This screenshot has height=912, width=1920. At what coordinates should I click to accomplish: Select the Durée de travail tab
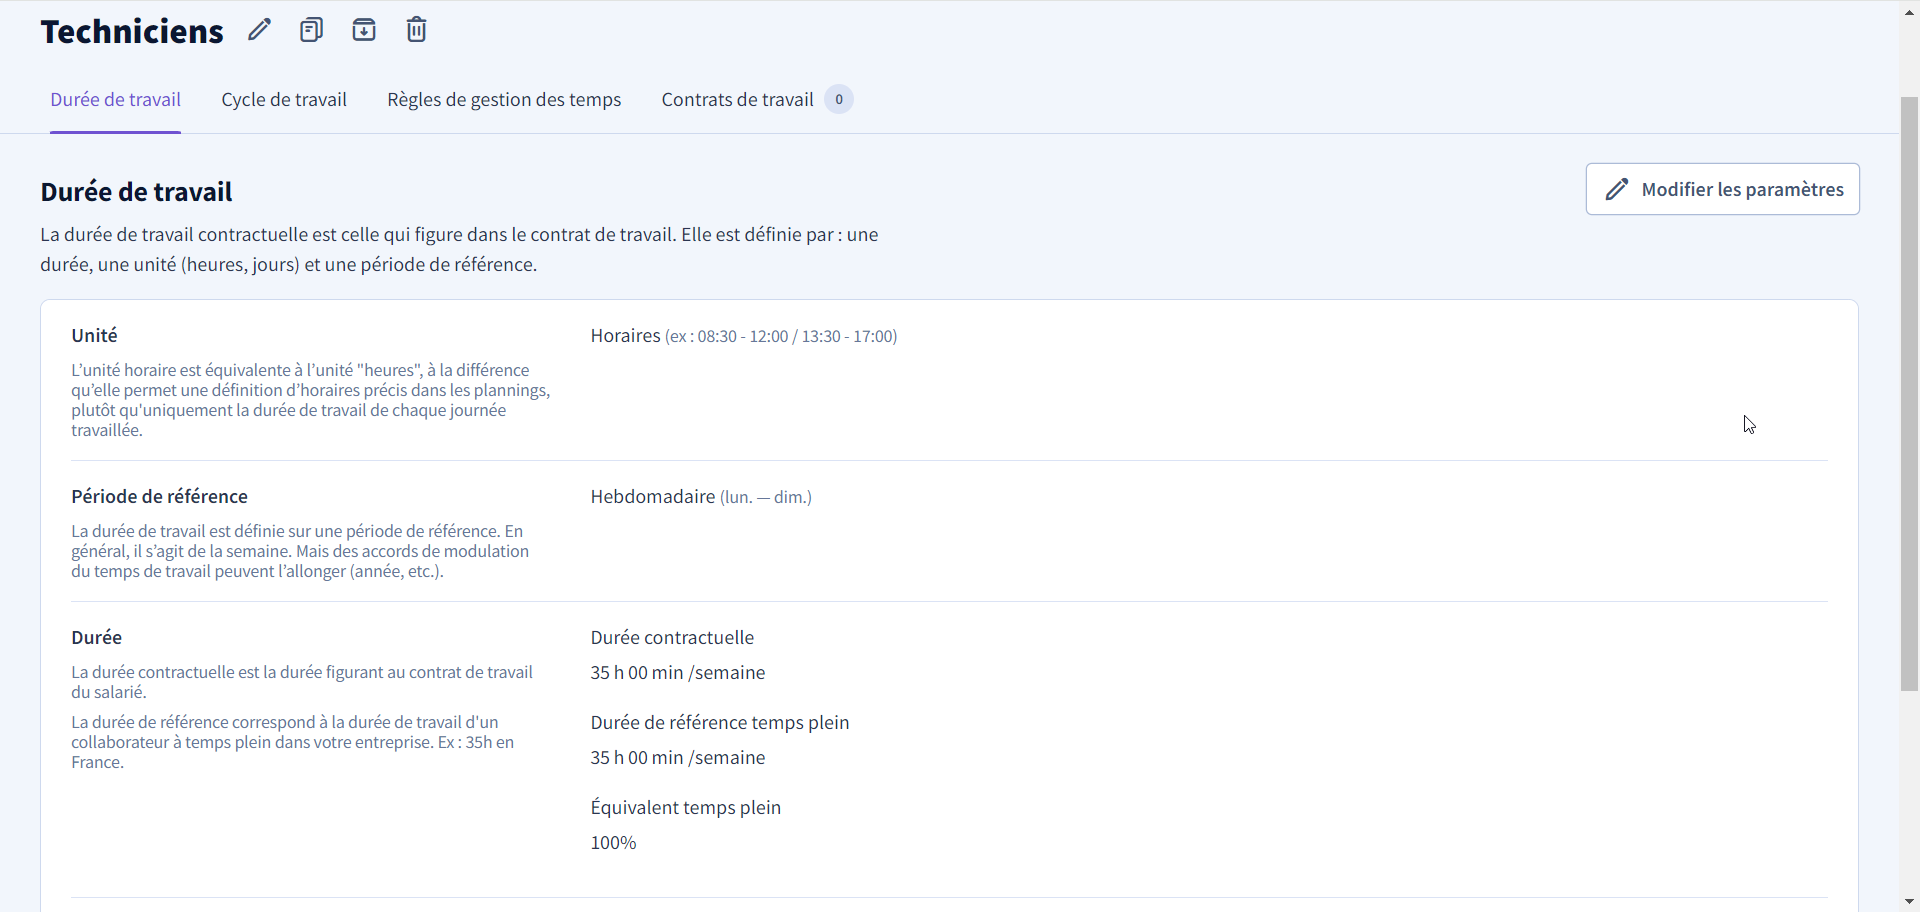point(115,100)
